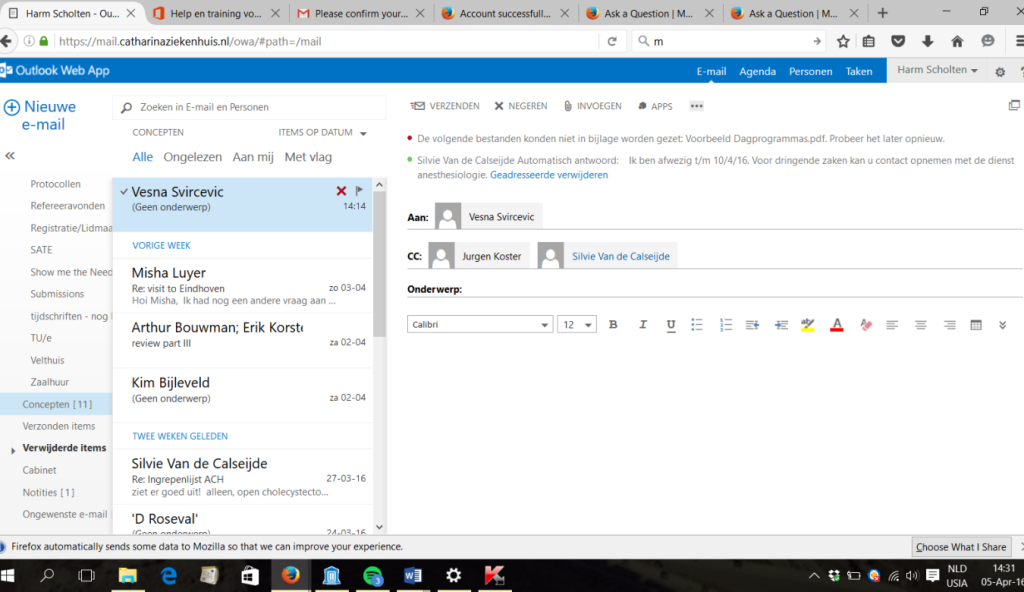Select the Ongelezen filter in the message list

[192, 157]
